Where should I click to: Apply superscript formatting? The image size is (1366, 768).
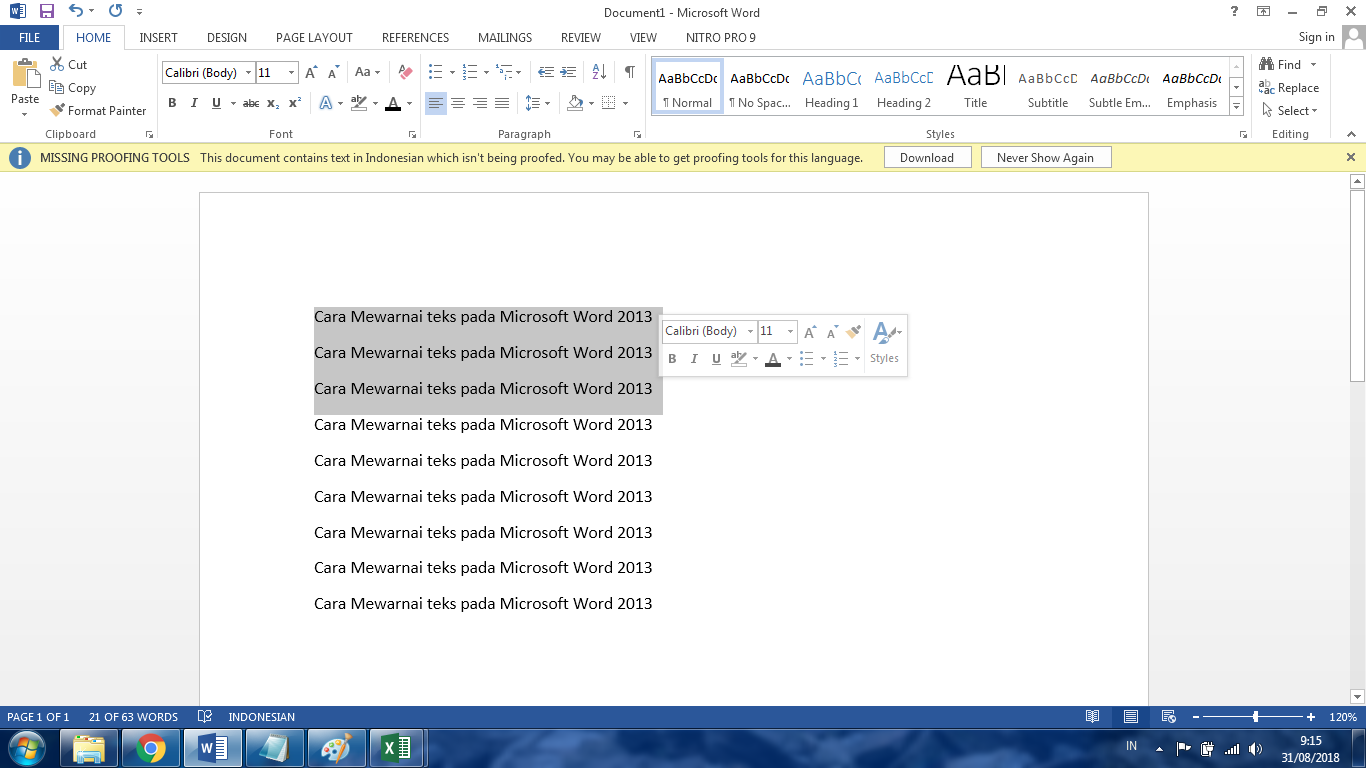coord(295,103)
